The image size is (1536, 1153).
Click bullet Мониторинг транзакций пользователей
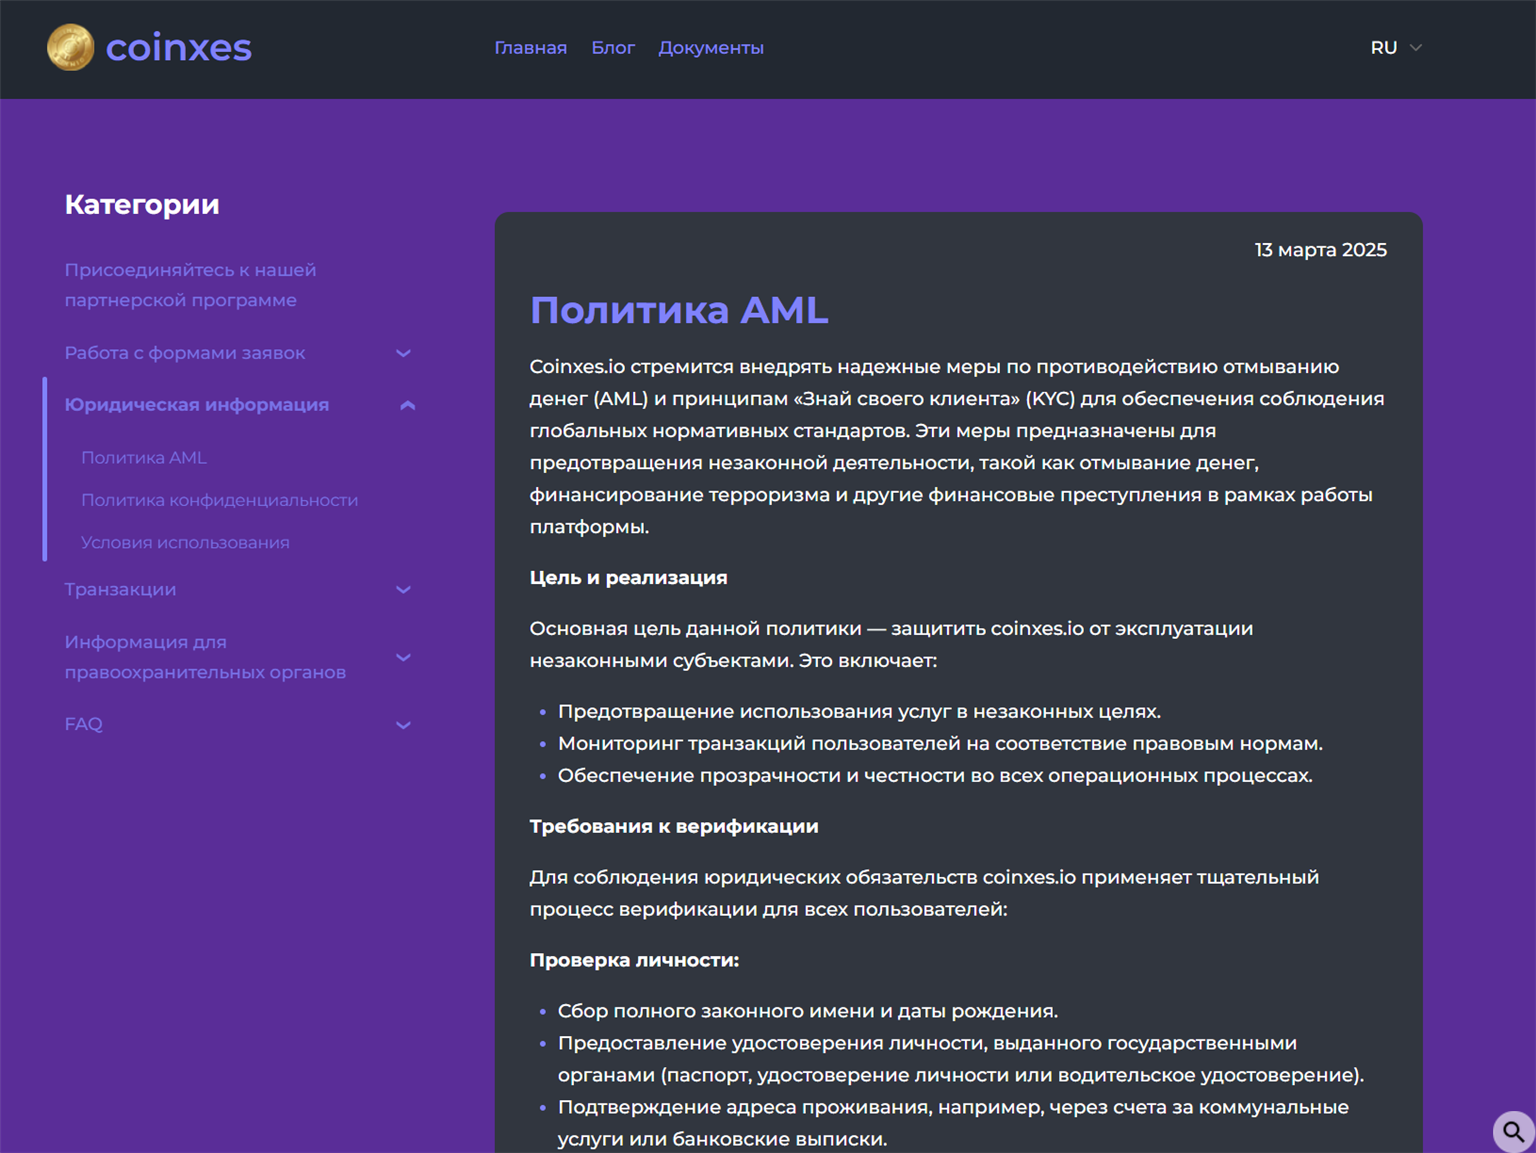click(940, 744)
